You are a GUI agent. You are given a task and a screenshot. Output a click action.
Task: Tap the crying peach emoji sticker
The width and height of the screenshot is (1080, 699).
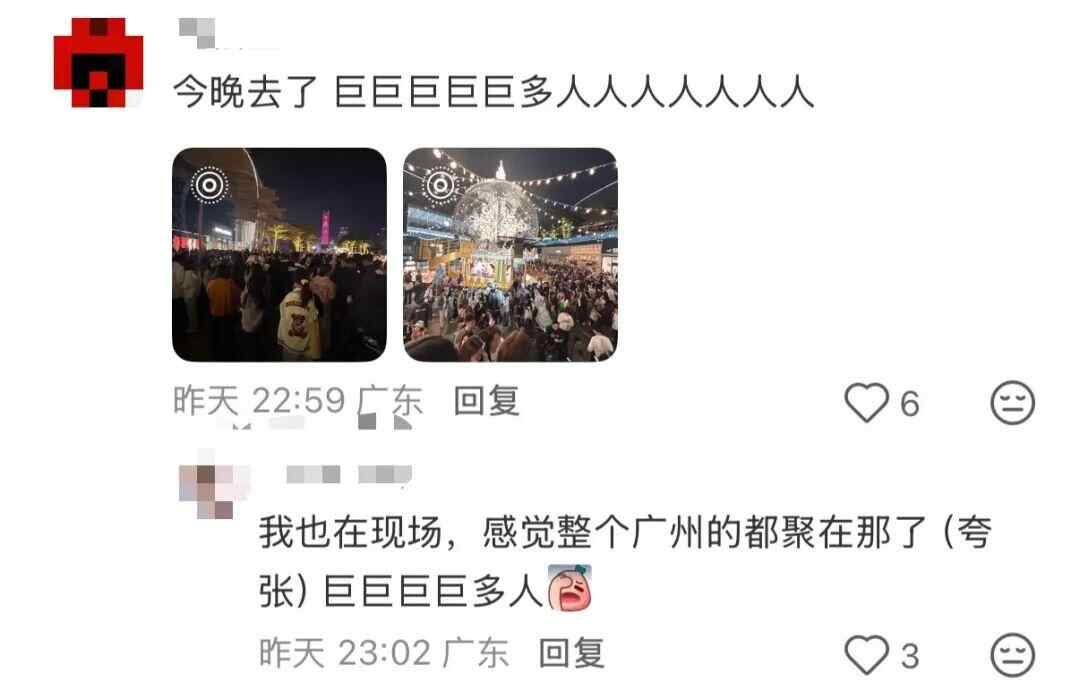coord(570,587)
